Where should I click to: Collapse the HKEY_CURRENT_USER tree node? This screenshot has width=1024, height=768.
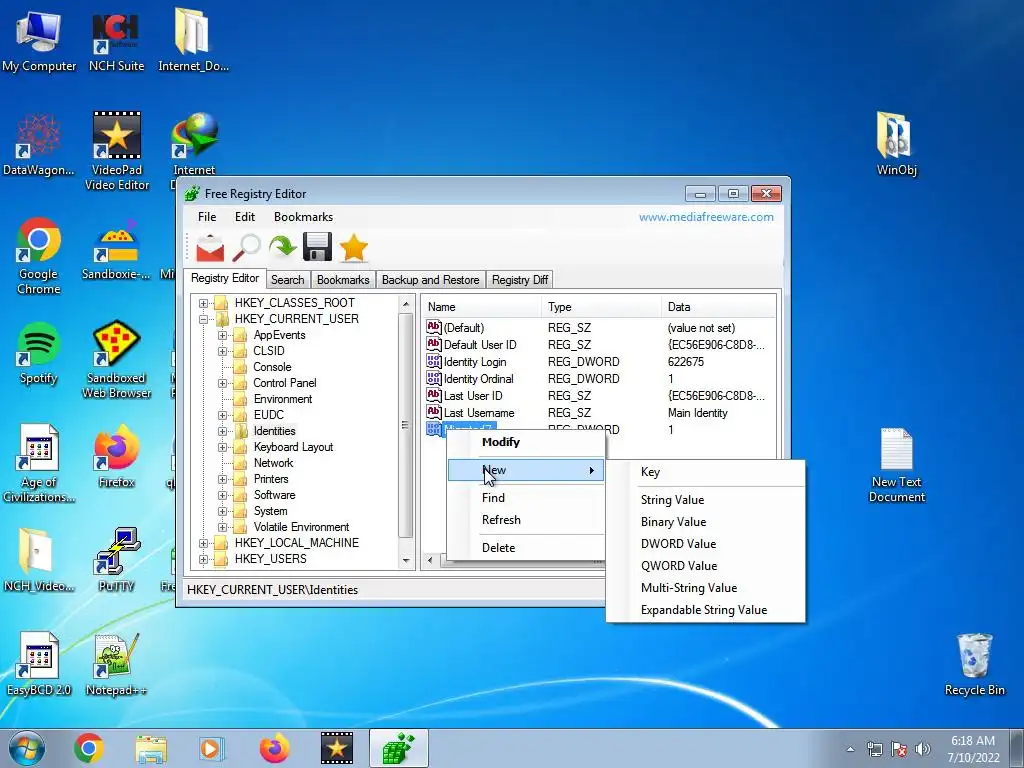pyautogui.click(x=204, y=319)
